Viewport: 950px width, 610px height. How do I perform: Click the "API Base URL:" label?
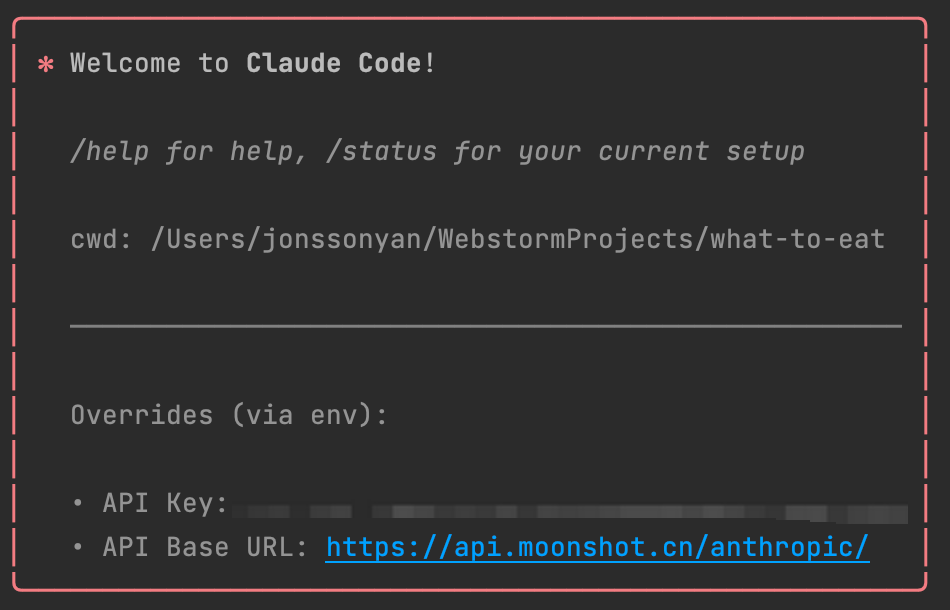(x=206, y=548)
